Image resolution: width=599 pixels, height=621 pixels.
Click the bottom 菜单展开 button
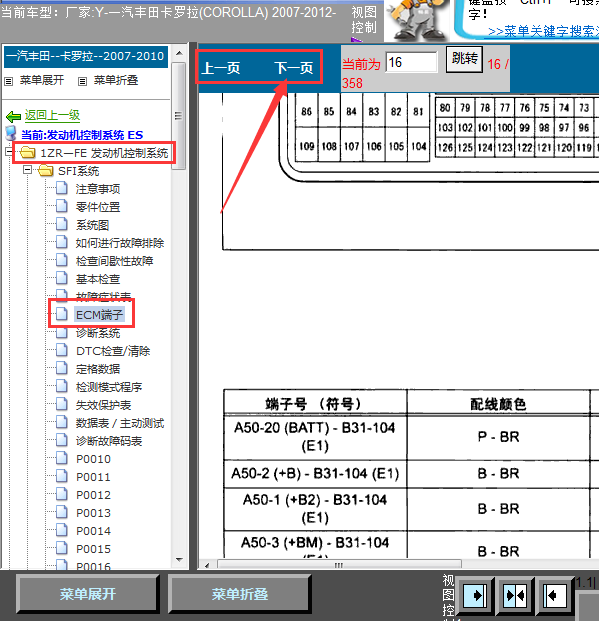[x=88, y=594]
